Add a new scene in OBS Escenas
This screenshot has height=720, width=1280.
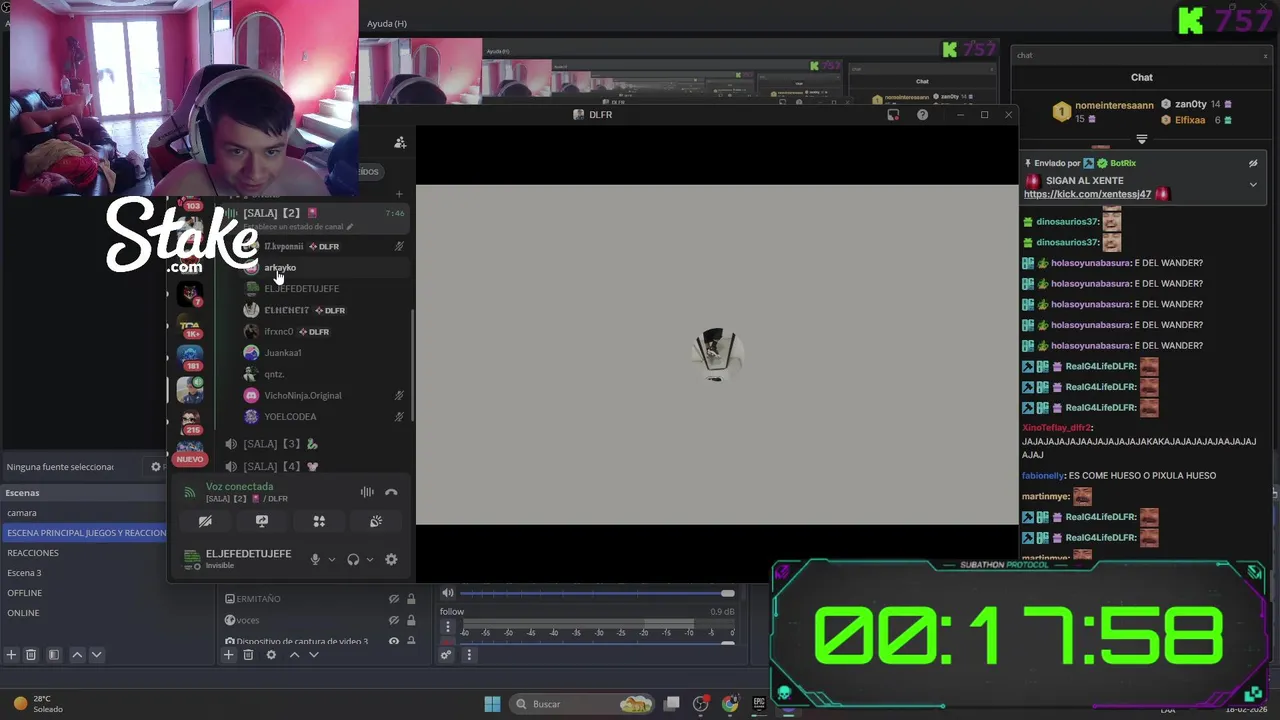(11, 655)
